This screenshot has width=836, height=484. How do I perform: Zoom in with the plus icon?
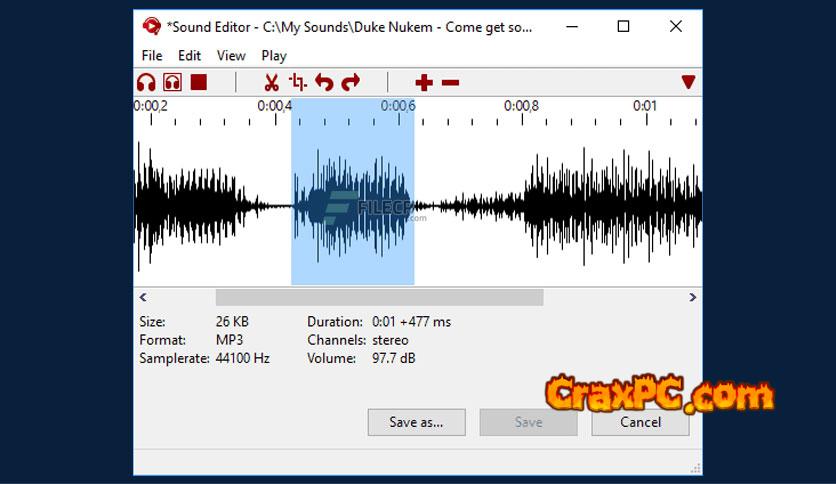coord(424,83)
